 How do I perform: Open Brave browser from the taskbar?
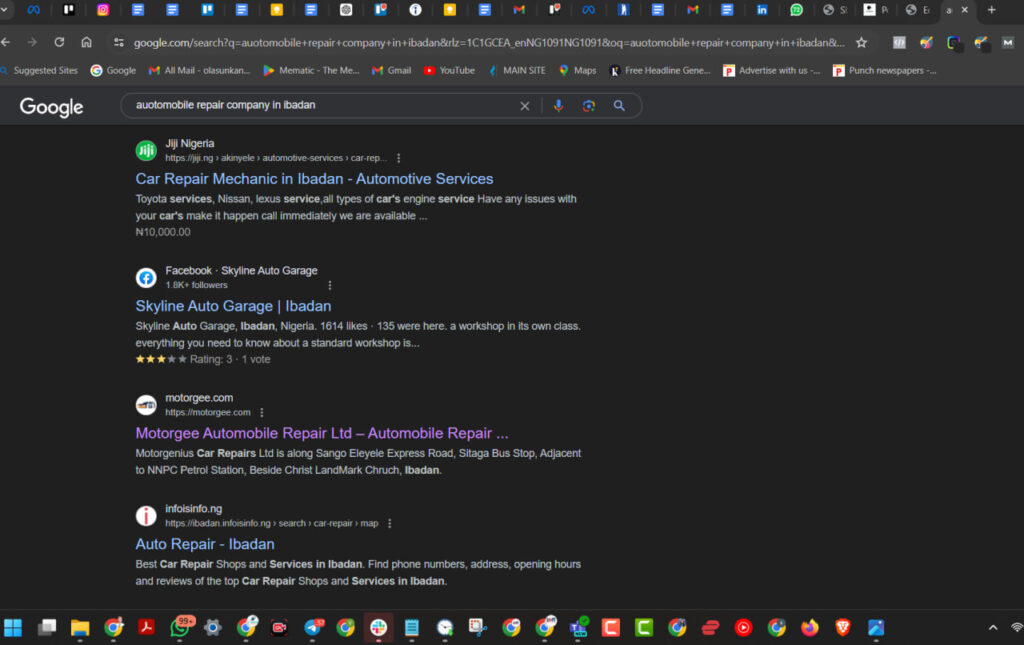pos(842,628)
